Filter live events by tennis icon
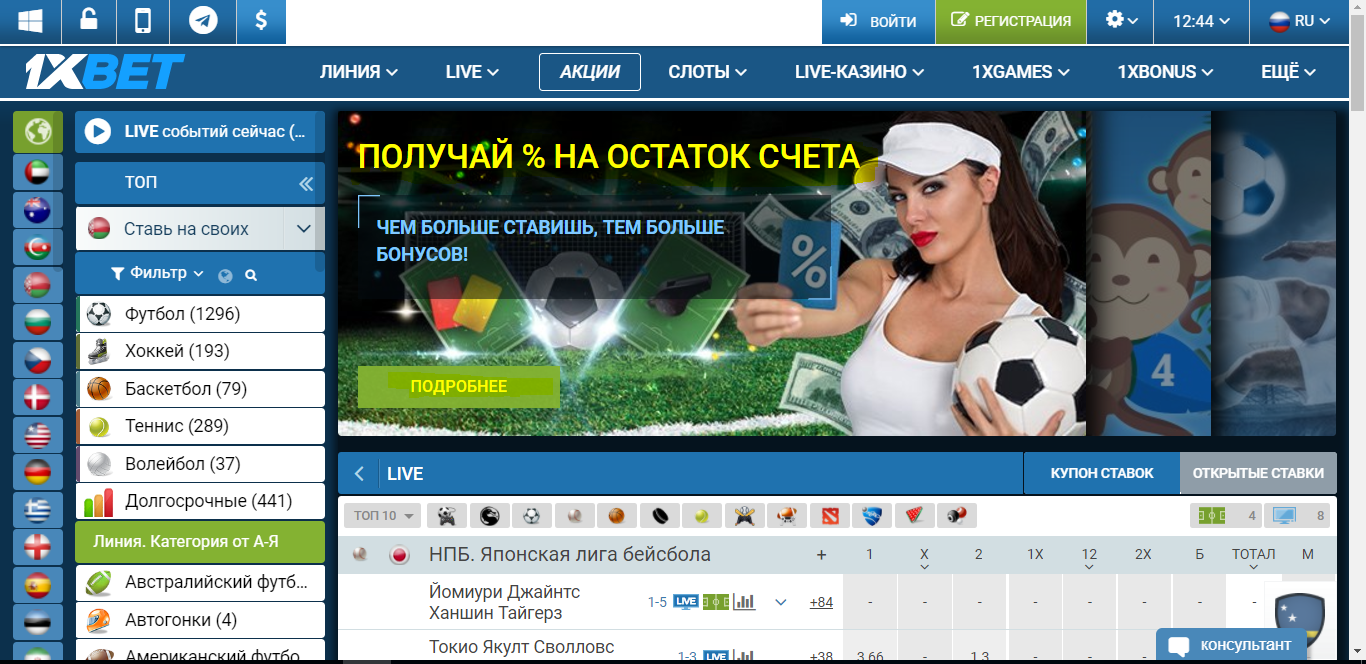The width and height of the screenshot is (1366, 664). [x=700, y=515]
